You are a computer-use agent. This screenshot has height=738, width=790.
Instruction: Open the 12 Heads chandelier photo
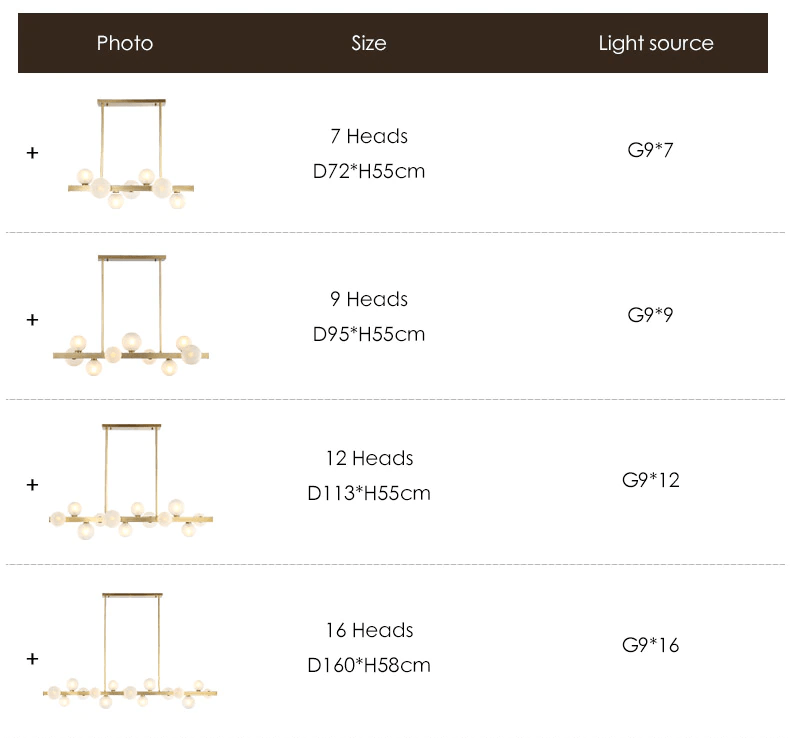(x=132, y=484)
